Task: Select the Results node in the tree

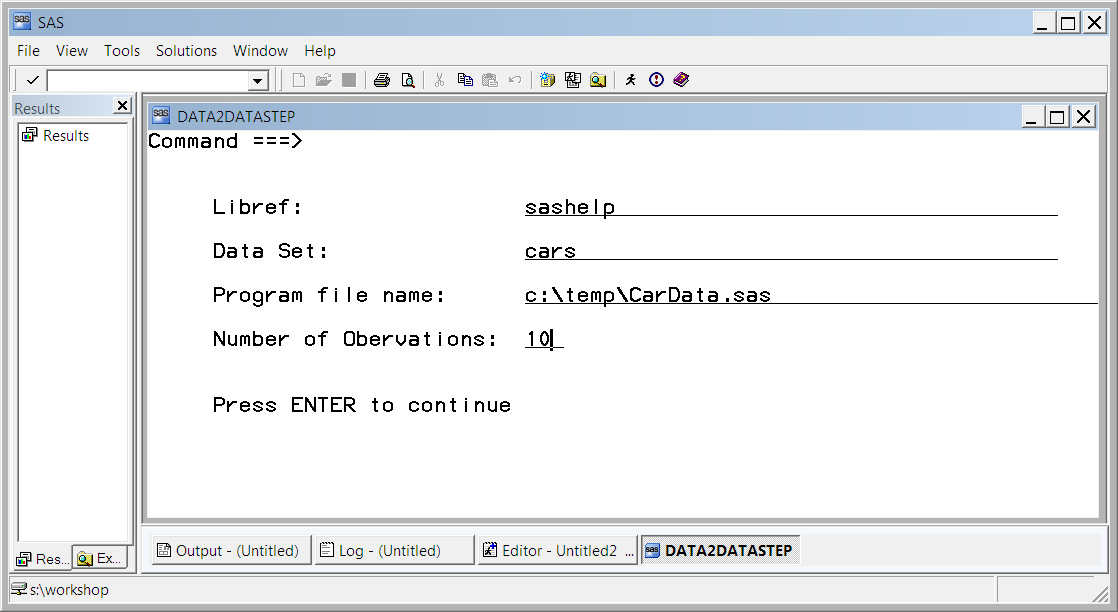Action: click(65, 136)
